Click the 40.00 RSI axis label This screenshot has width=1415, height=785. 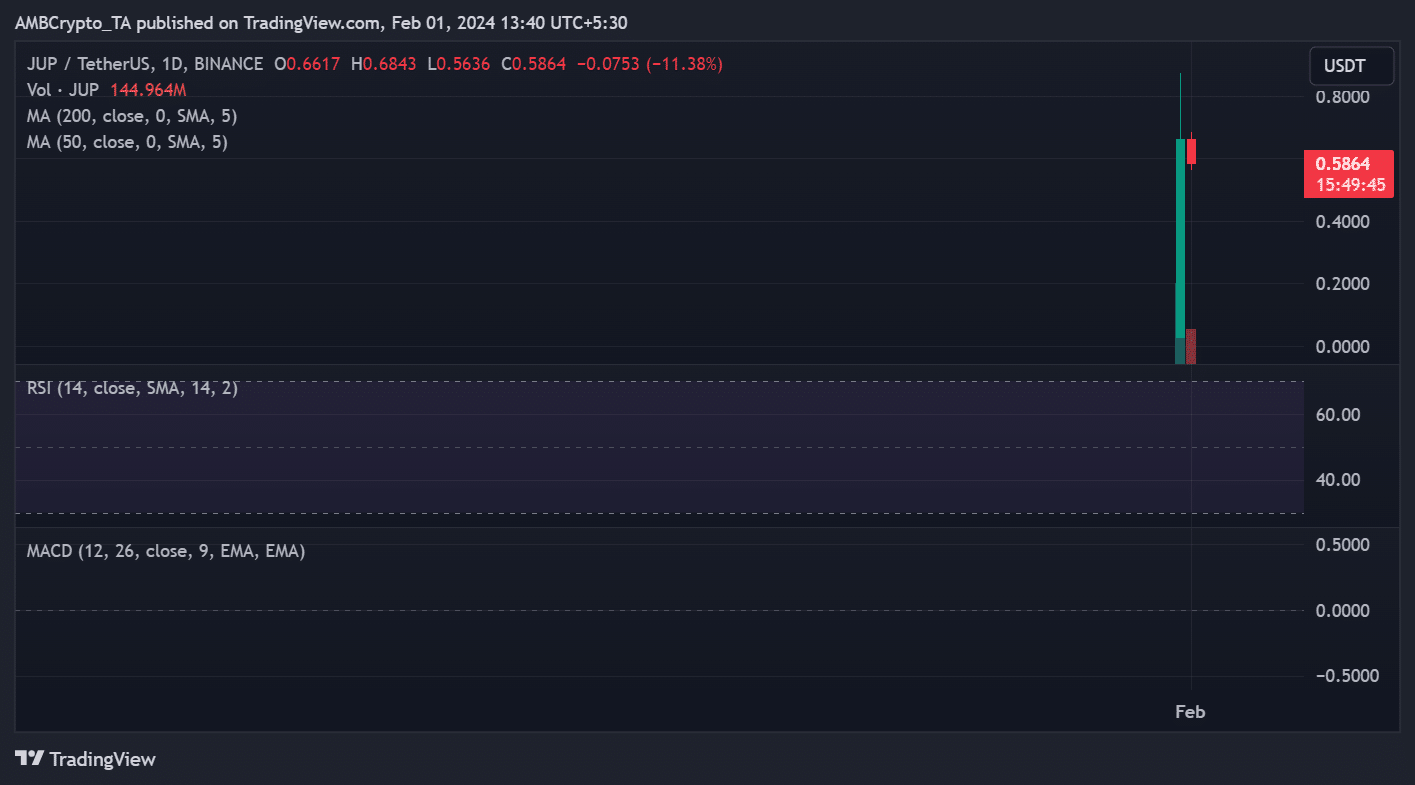coord(1339,480)
